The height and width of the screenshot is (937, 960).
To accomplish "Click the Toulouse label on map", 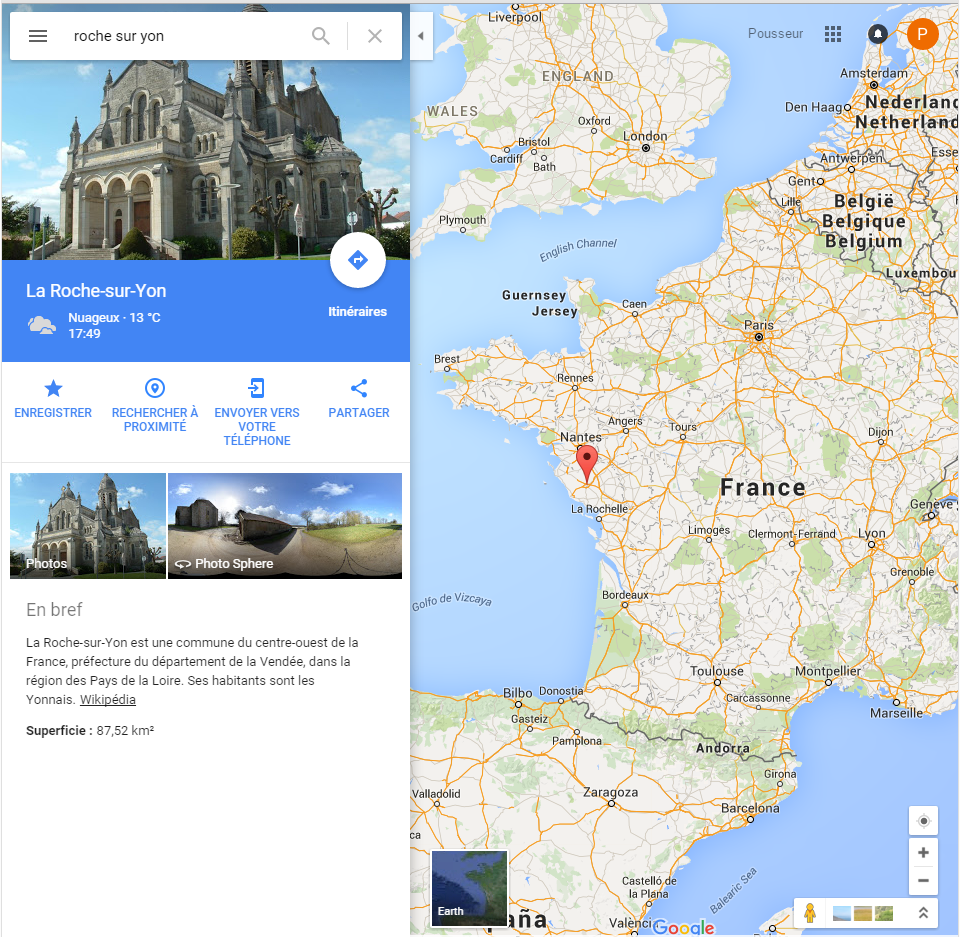I will [x=717, y=671].
